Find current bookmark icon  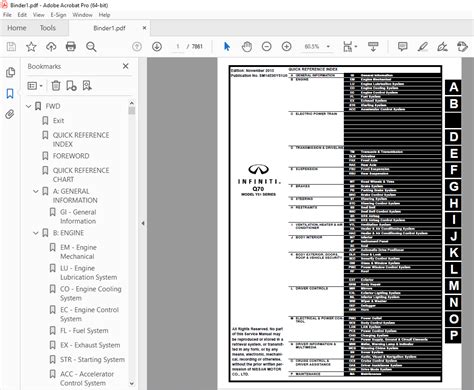pyautogui.click(x=87, y=86)
